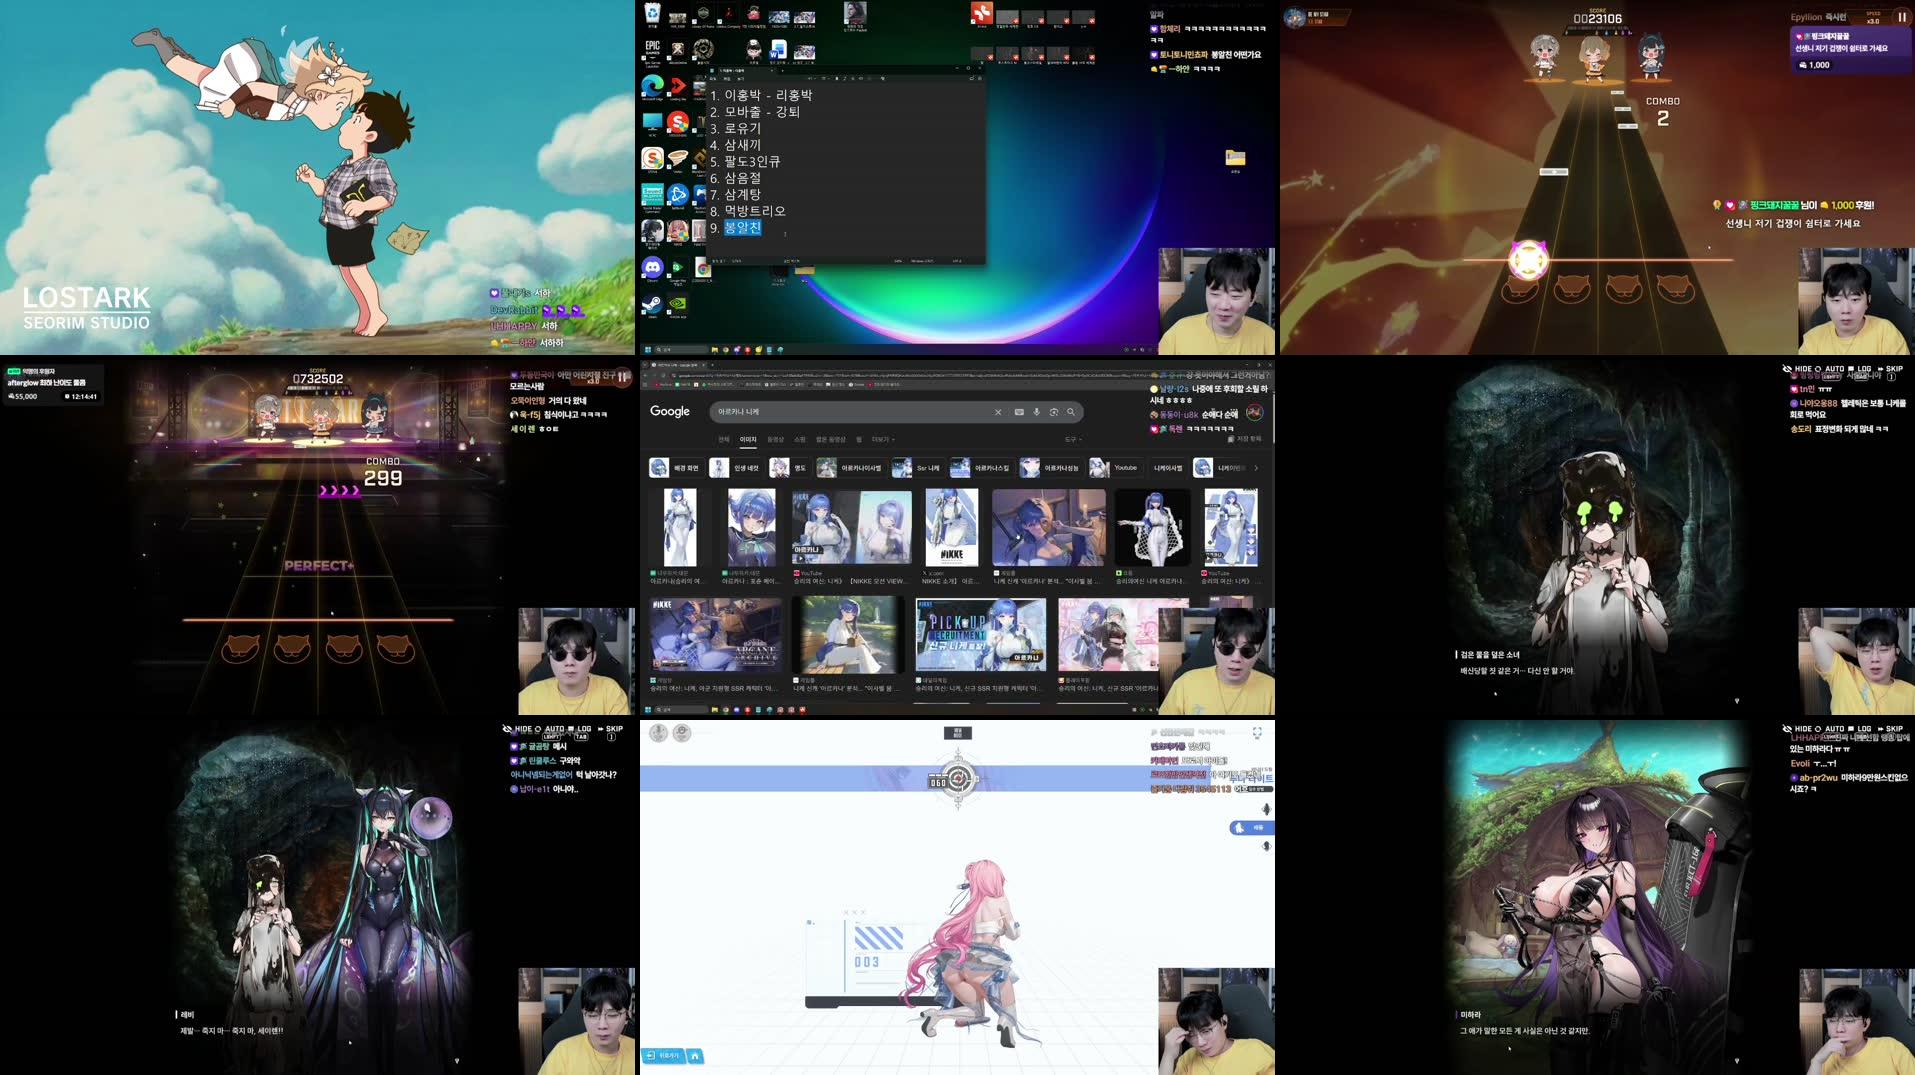Open File Explorer from desktop panel taskbar
Image resolution: width=1915 pixels, height=1075 pixels.
715,349
